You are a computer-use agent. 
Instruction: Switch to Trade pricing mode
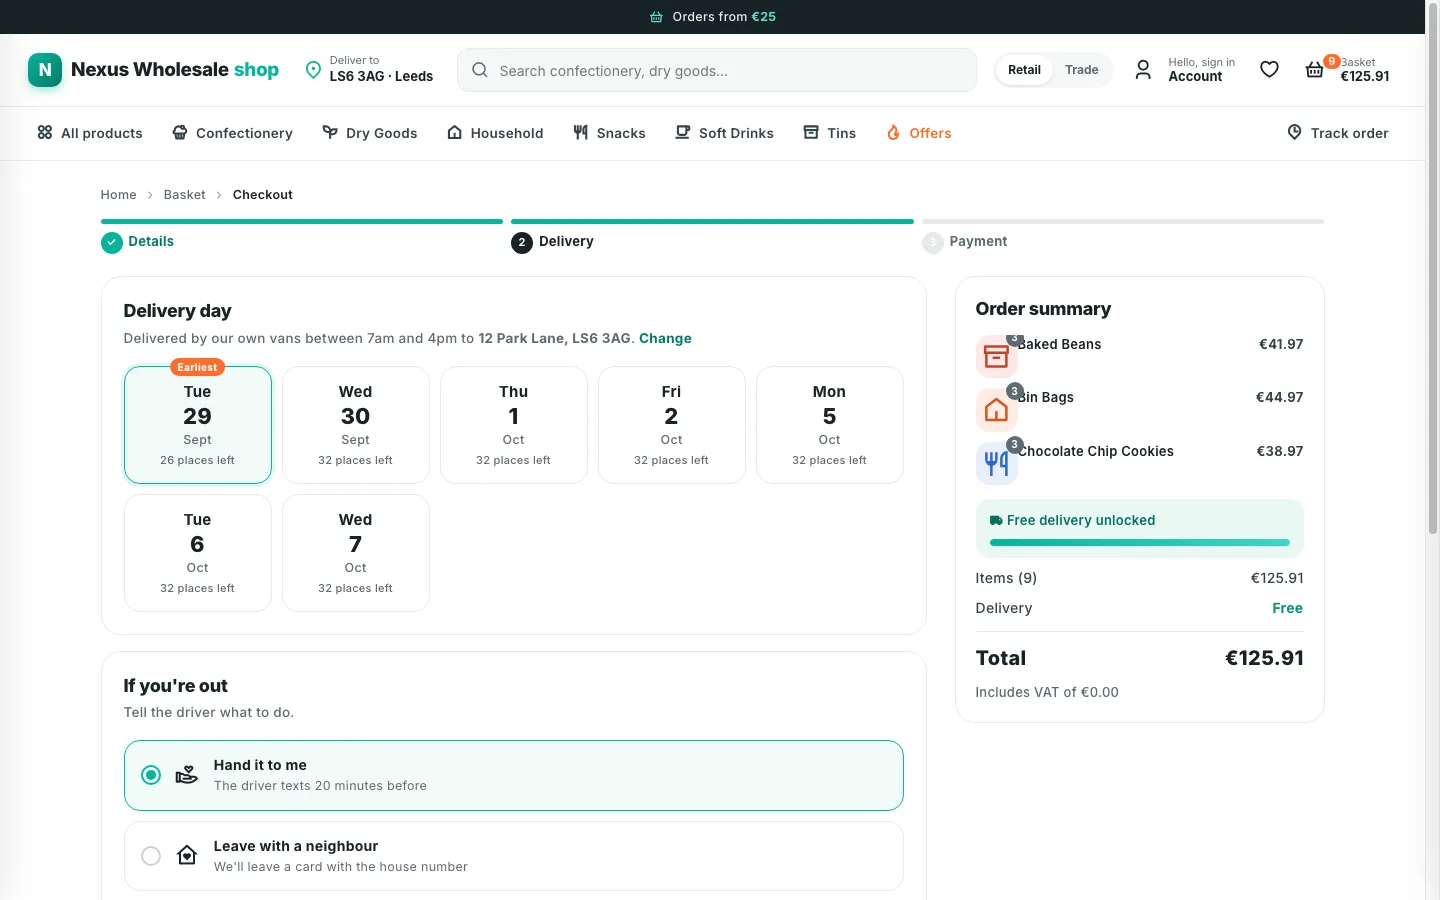click(1081, 70)
